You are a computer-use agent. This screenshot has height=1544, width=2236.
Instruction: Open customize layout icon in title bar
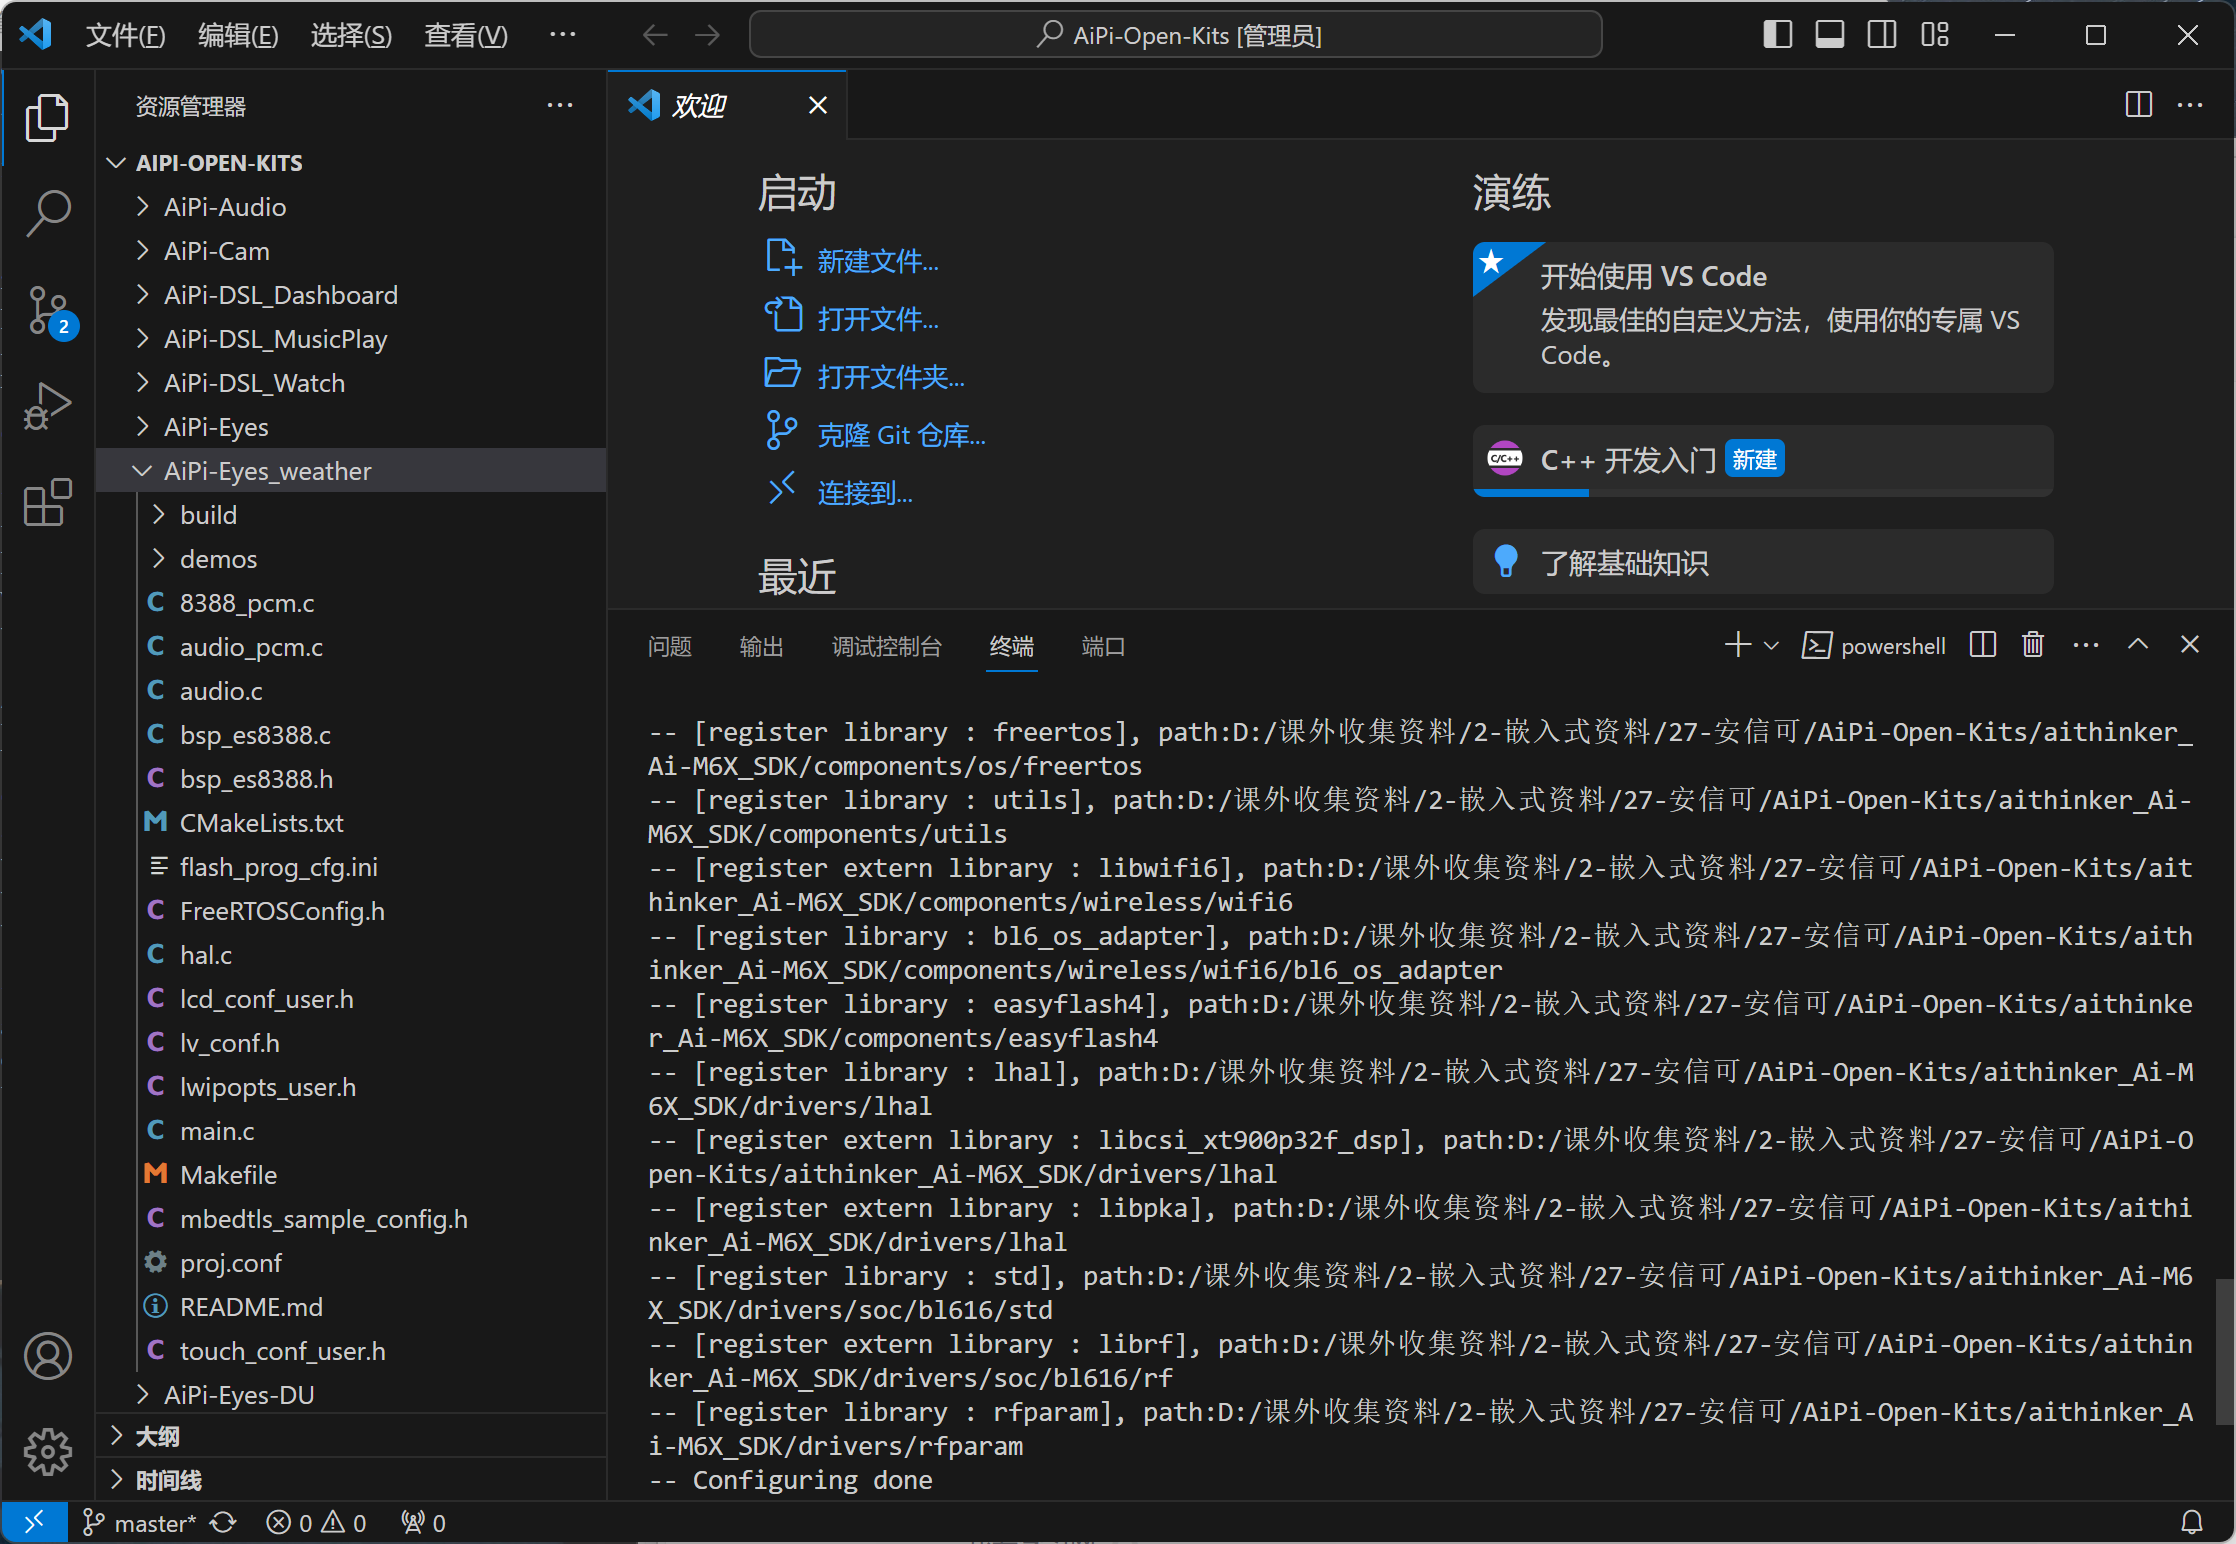(1934, 35)
